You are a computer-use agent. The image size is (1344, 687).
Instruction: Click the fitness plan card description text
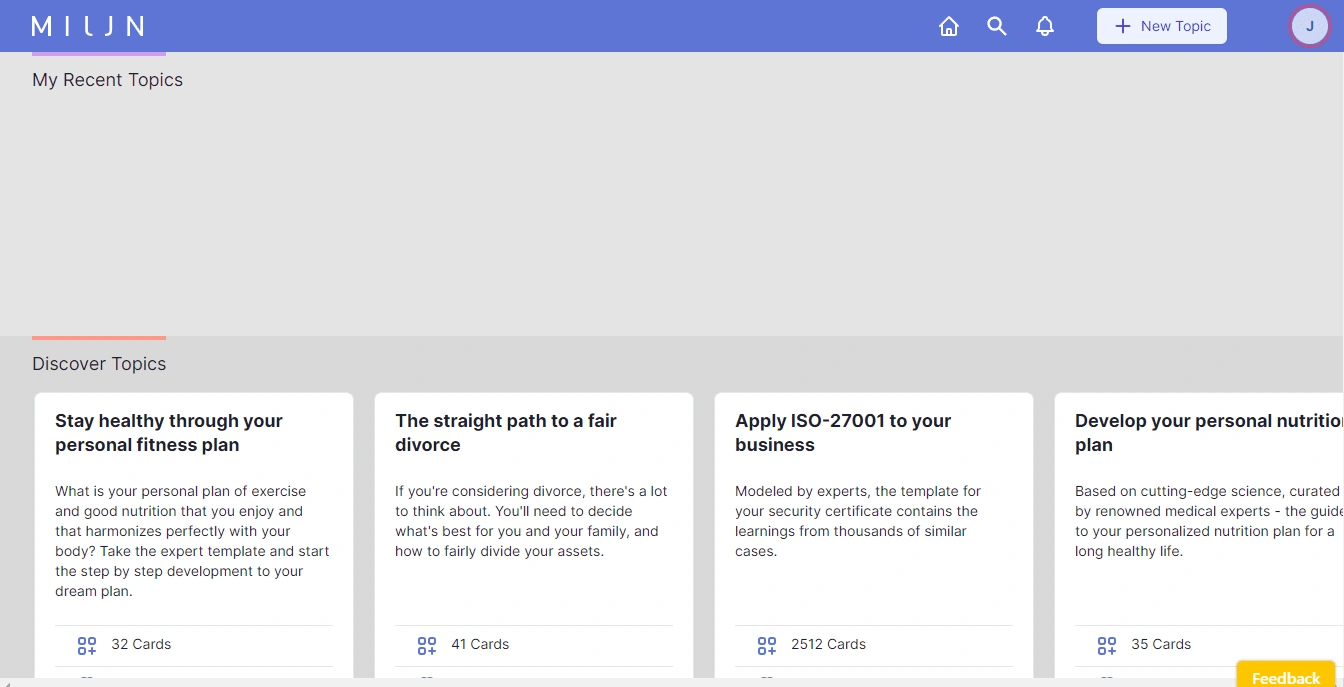click(x=192, y=541)
